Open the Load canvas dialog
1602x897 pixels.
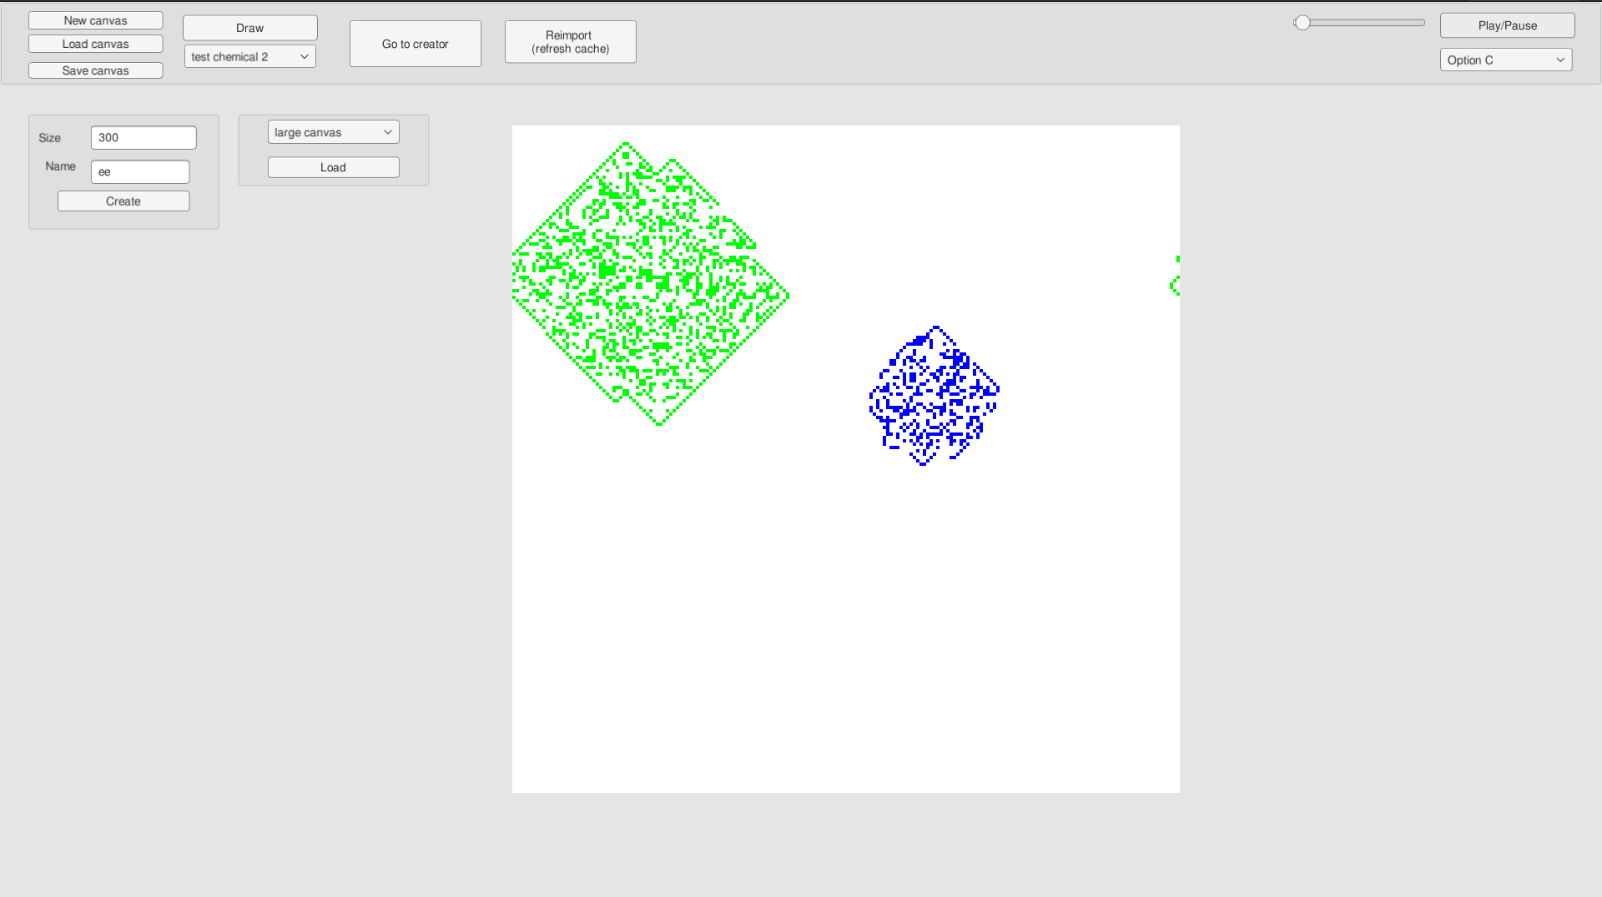tap(96, 44)
